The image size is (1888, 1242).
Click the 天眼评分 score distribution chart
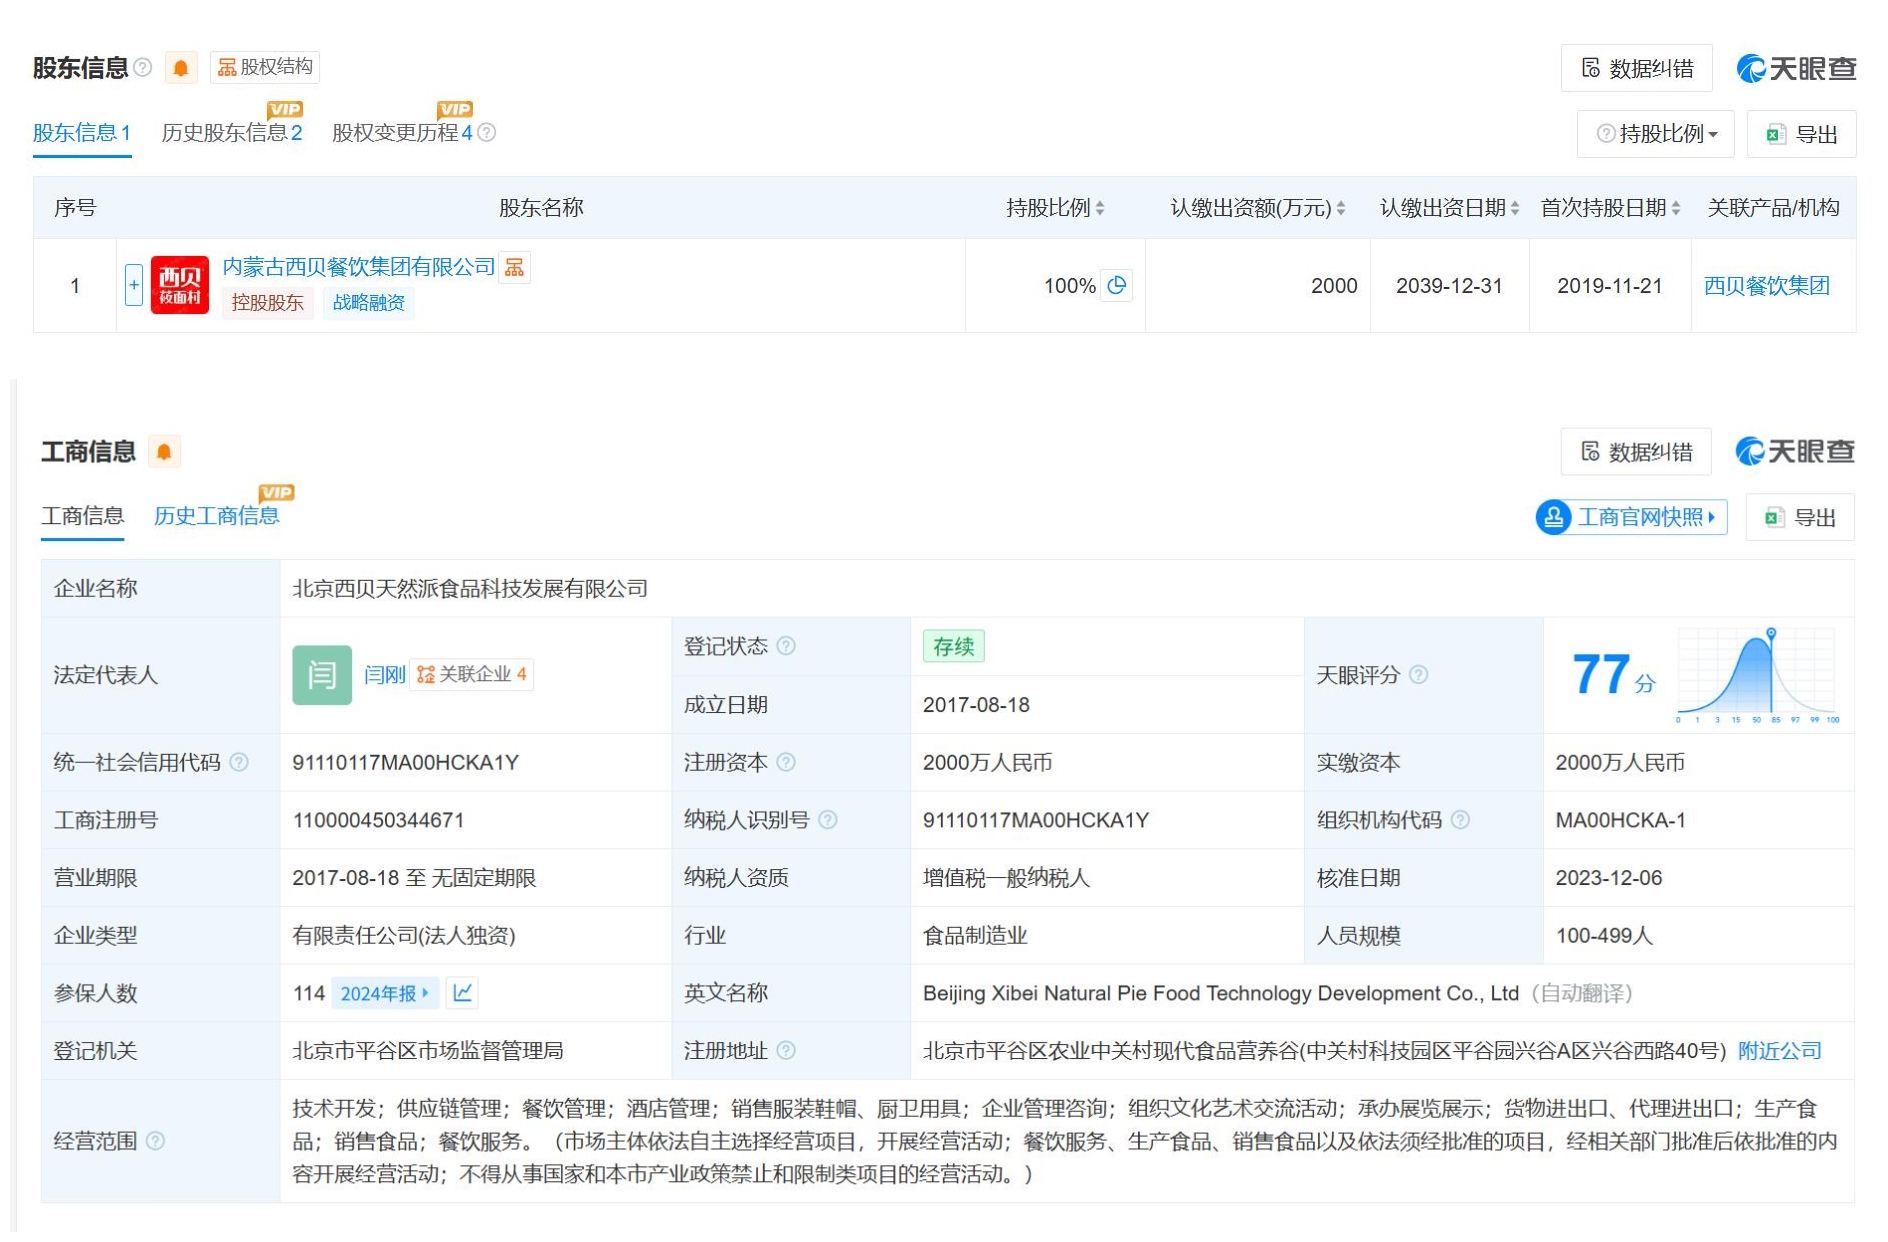[x=1757, y=675]
